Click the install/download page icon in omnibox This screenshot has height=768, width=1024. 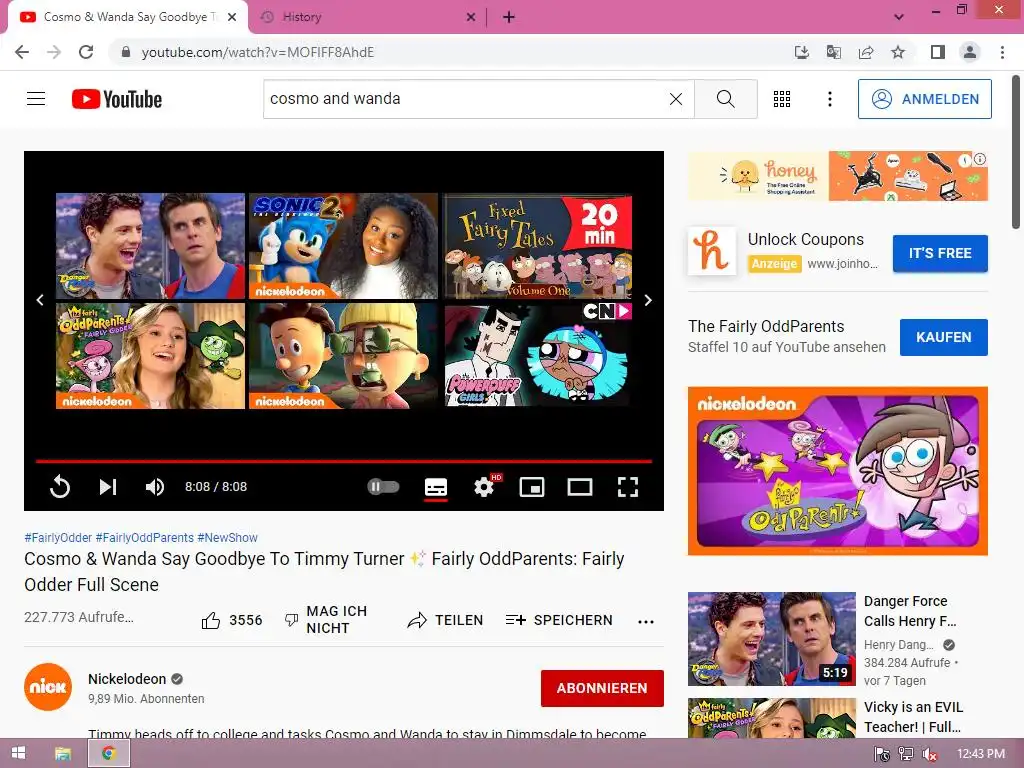click(x=801, y=52)
